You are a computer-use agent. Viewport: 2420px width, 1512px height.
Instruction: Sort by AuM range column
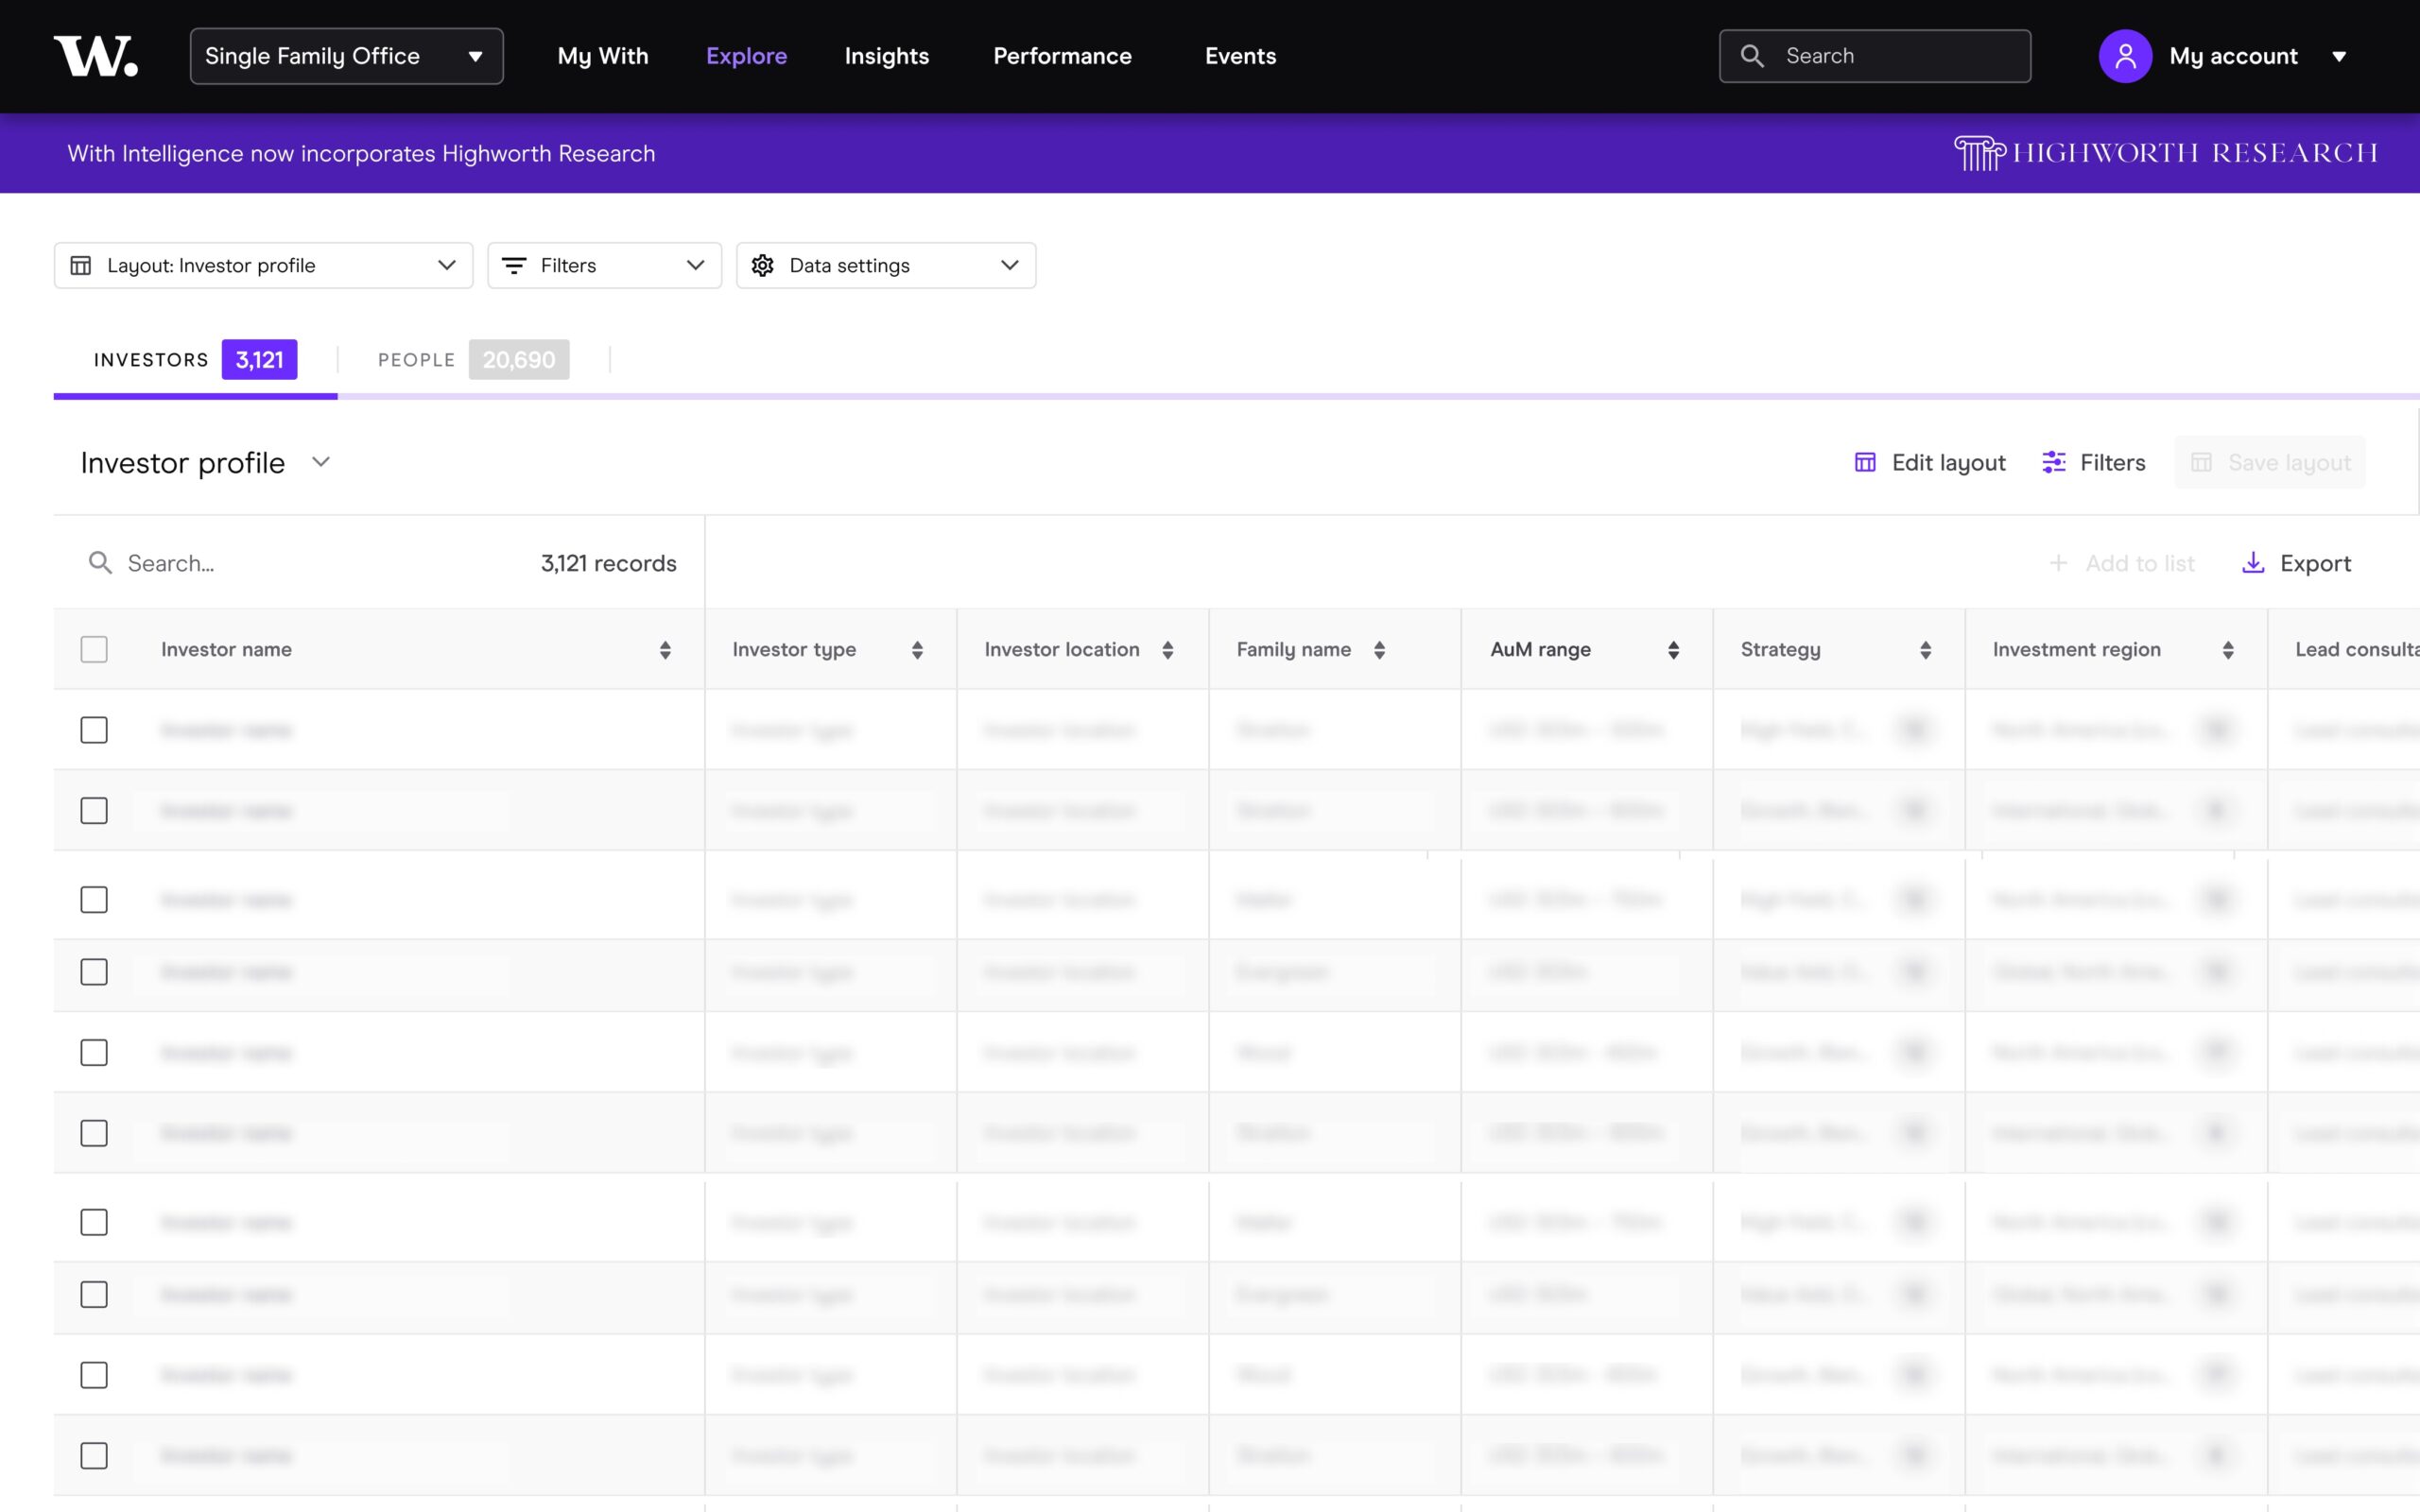1673,650
